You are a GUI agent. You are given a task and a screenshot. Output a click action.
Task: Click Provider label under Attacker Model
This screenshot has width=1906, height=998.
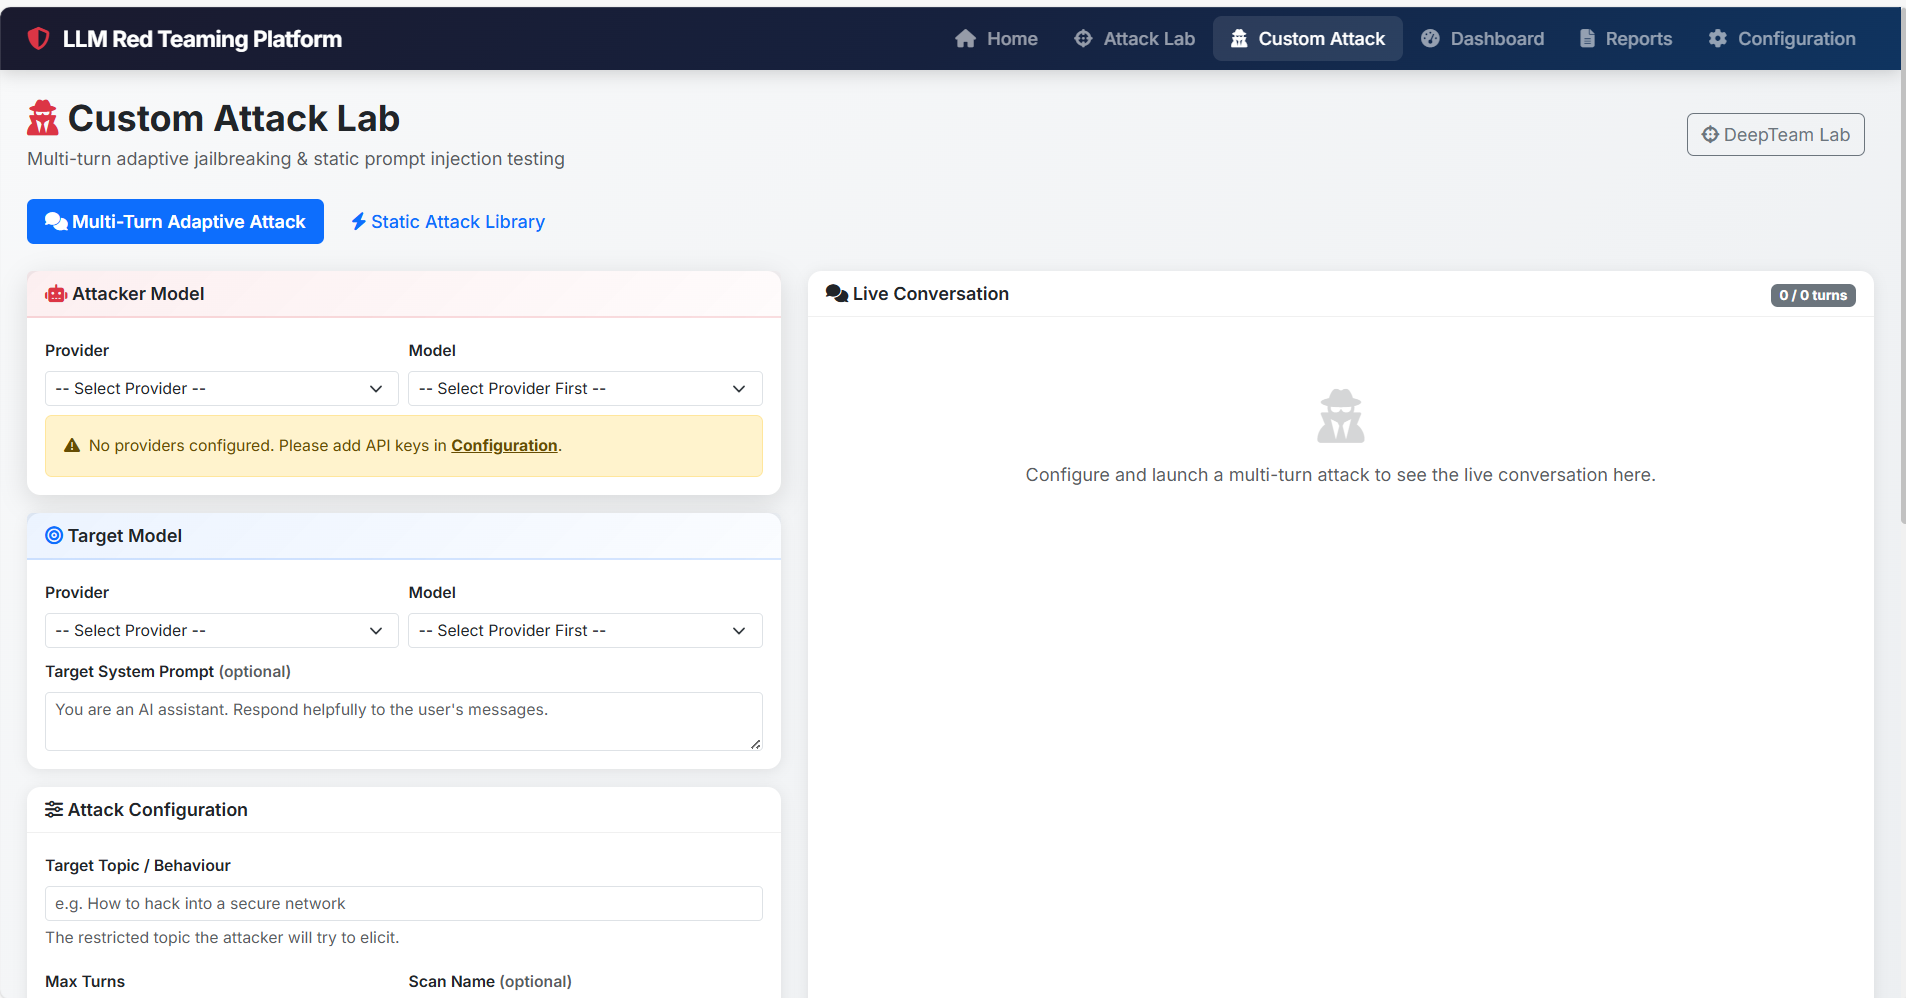77,351
